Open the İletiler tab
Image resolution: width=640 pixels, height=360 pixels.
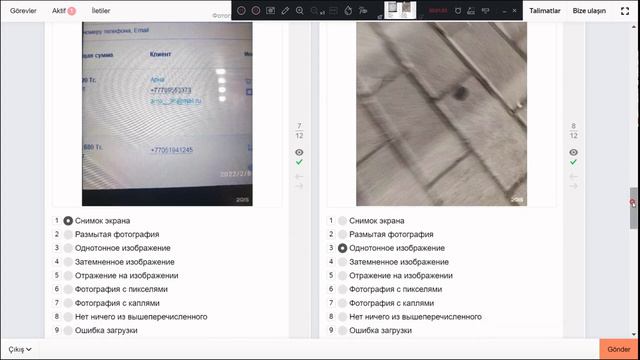[101, 11]
